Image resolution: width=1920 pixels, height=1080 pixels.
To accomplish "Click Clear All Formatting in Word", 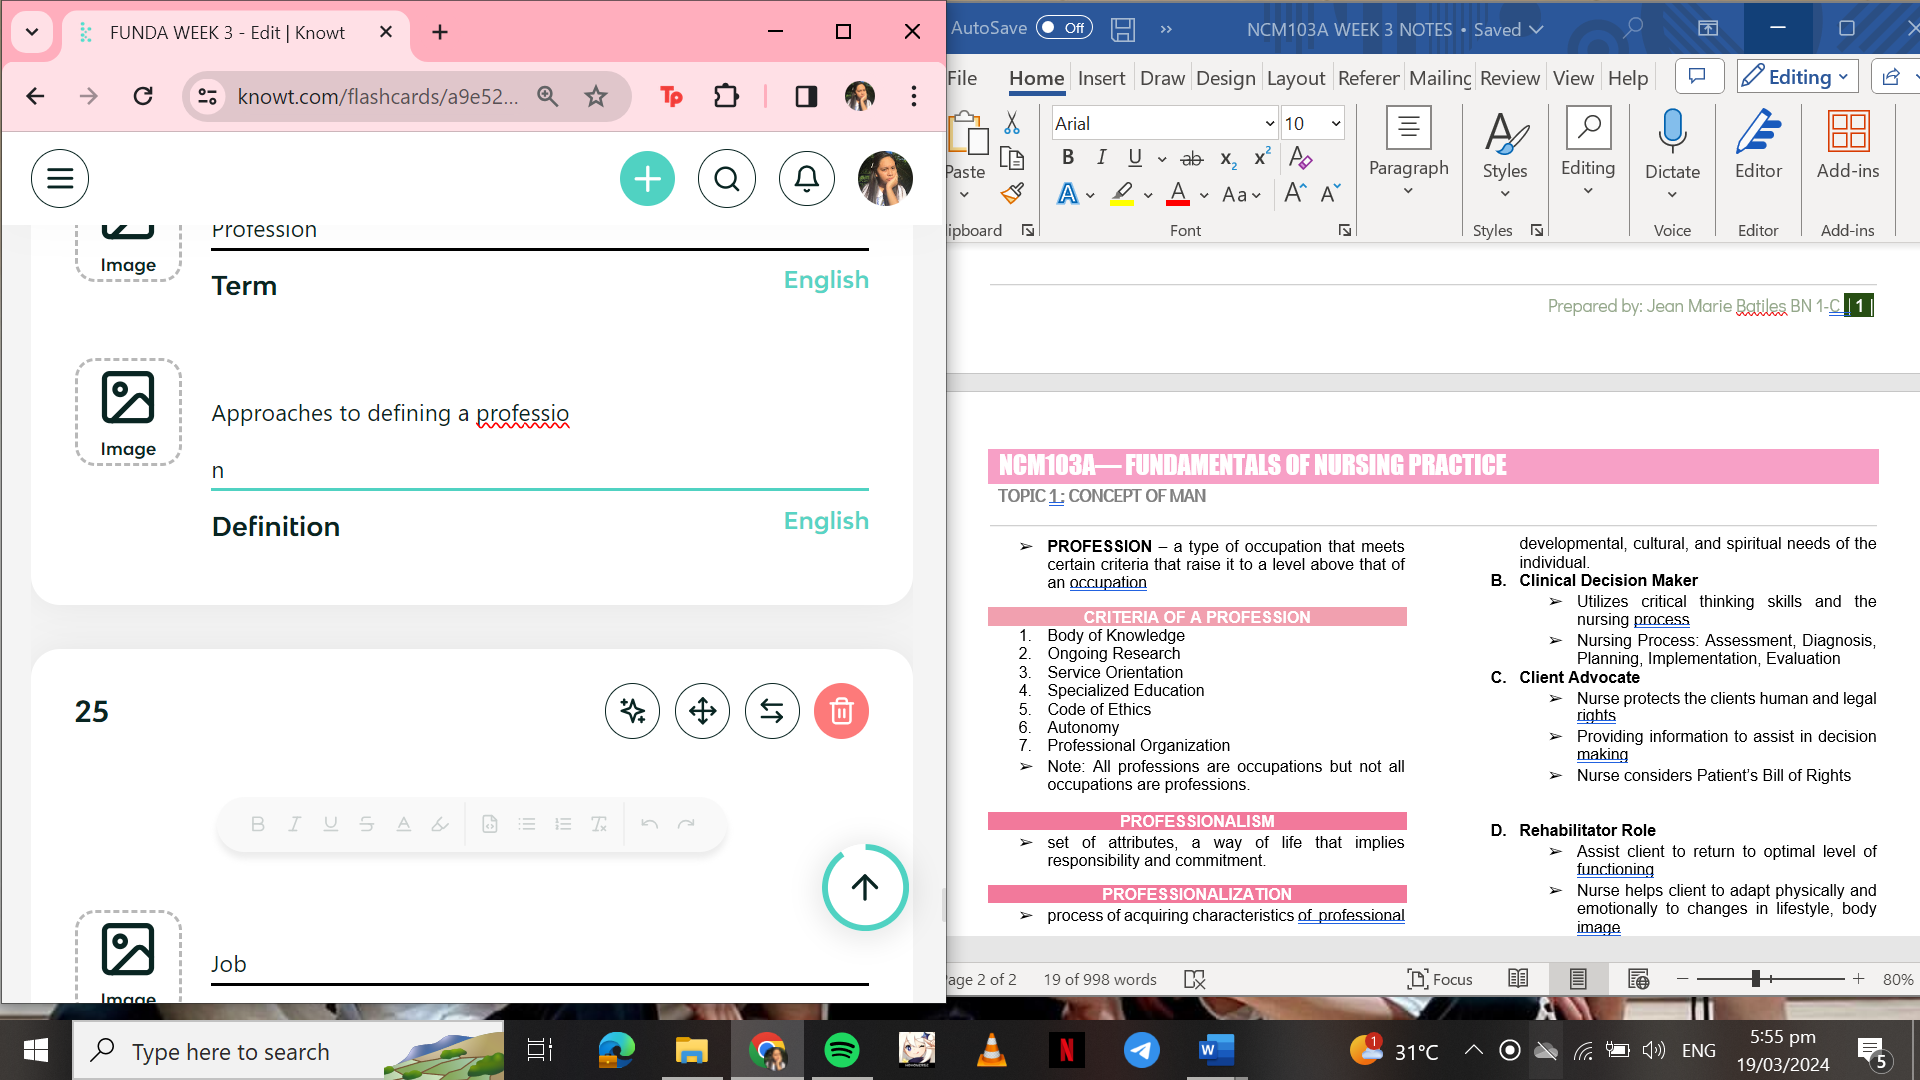I will tap(1300, 157).
